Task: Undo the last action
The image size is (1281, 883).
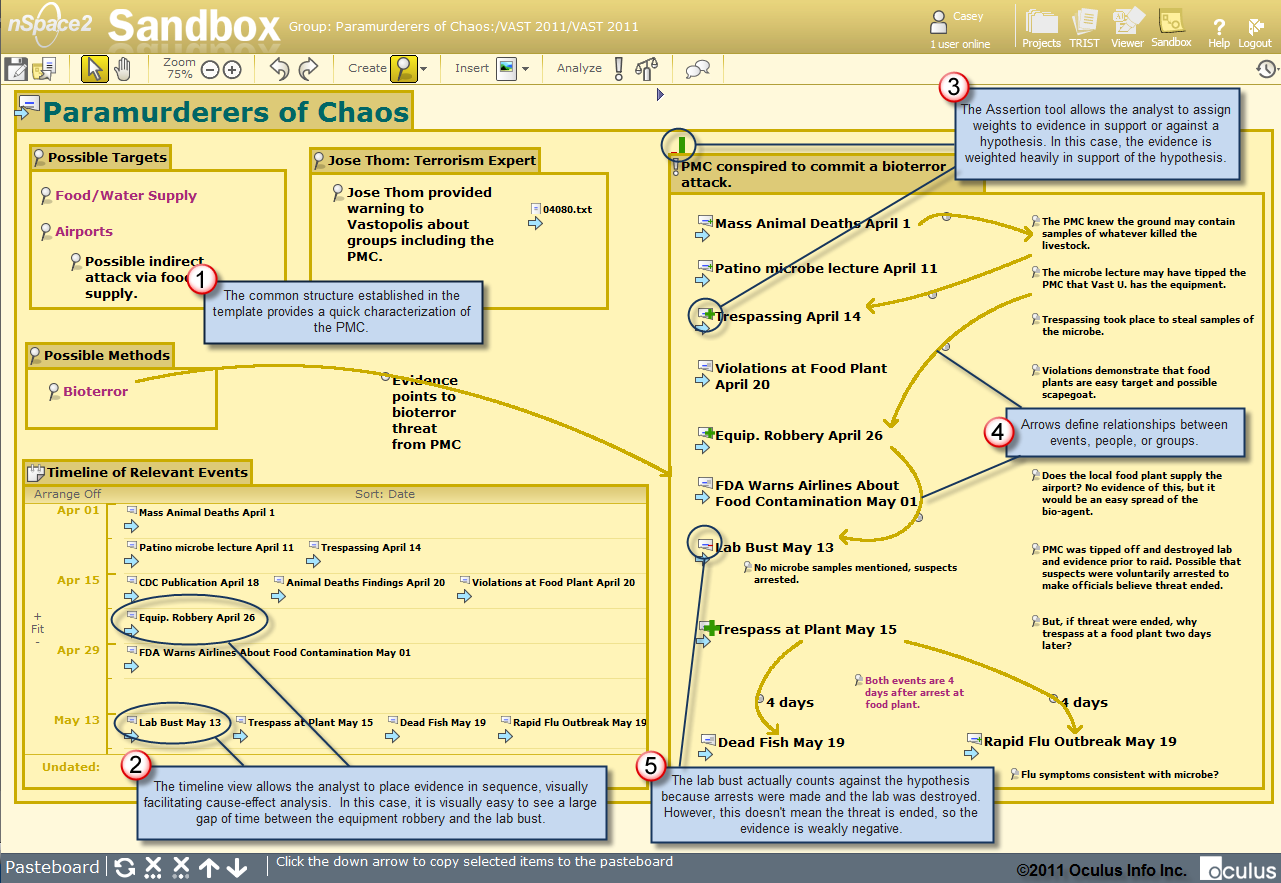Action: [x=280, y=69]
